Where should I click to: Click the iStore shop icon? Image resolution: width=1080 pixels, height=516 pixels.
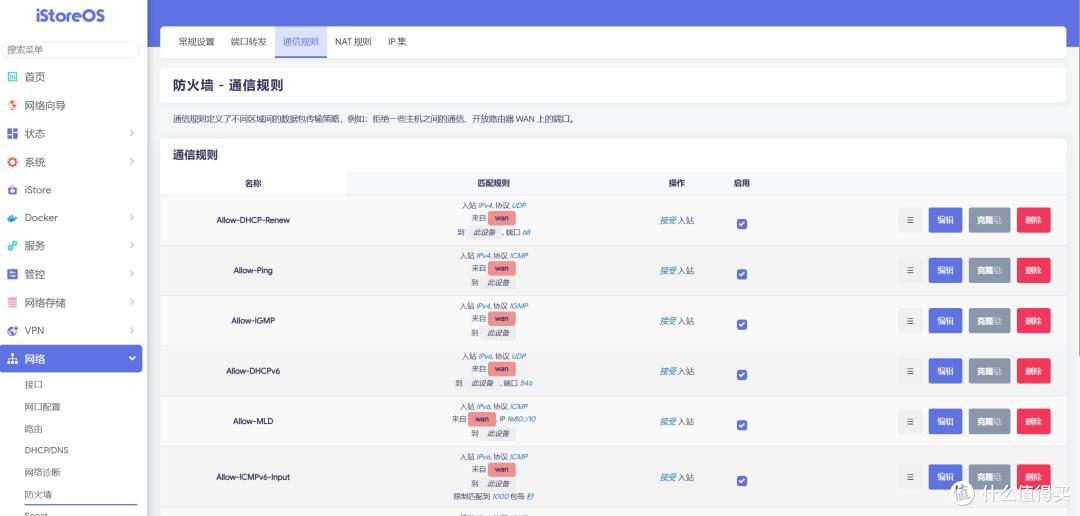pos(12,189)
